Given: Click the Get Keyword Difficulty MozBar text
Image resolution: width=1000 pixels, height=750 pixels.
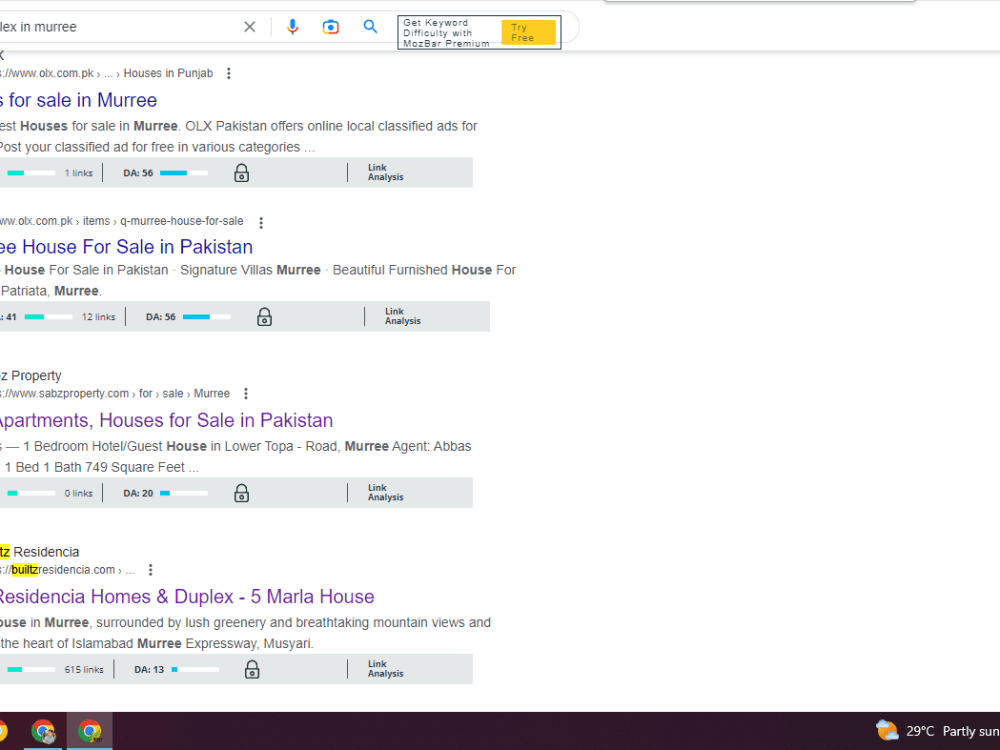Looking at the screenshot, I should (446, 33).
